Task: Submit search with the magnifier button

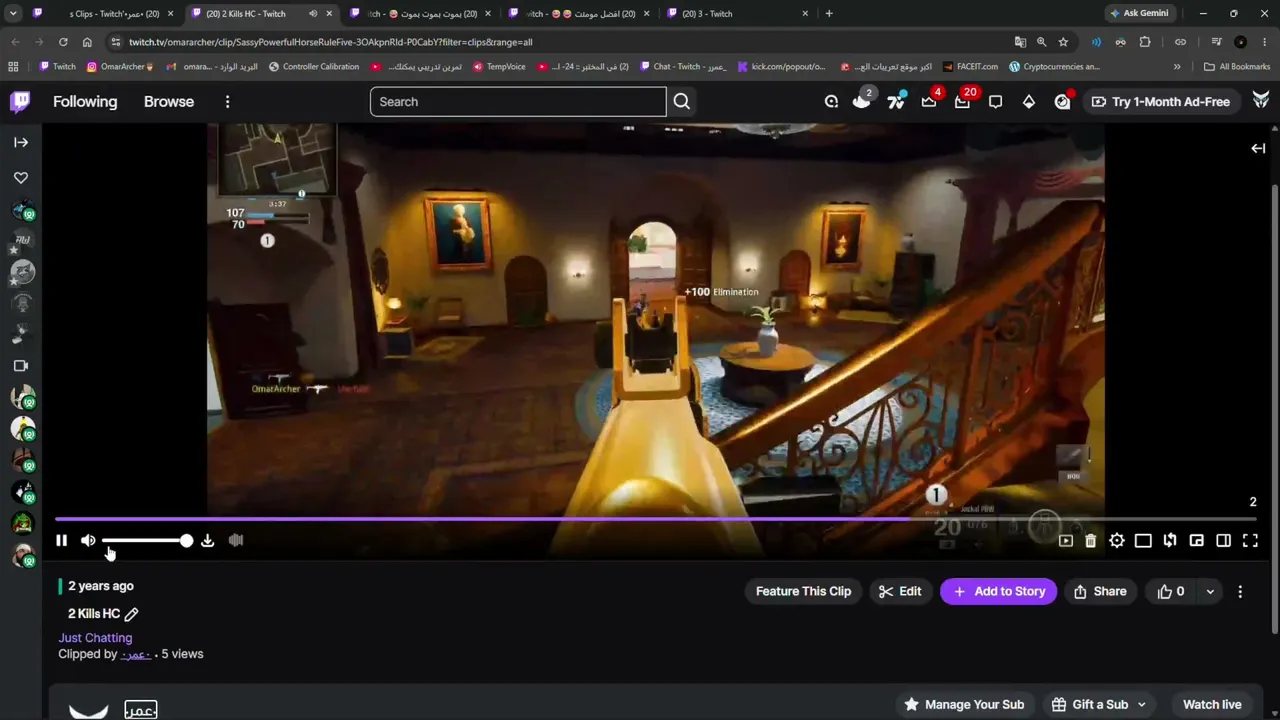Action: (682, 101)
